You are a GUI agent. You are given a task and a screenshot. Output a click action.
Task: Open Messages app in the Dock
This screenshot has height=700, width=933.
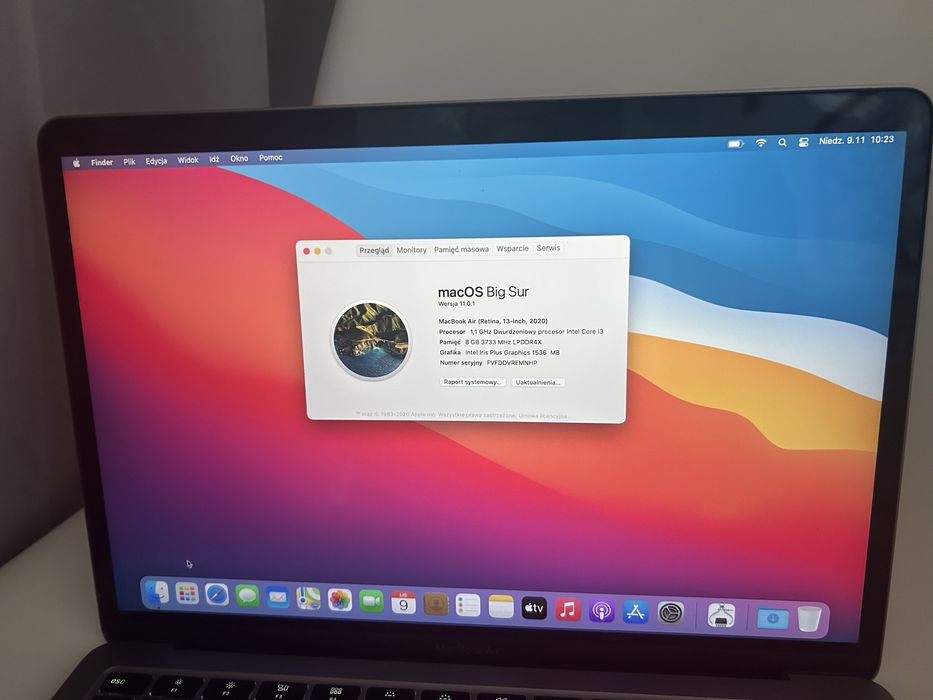pos(247,595)
